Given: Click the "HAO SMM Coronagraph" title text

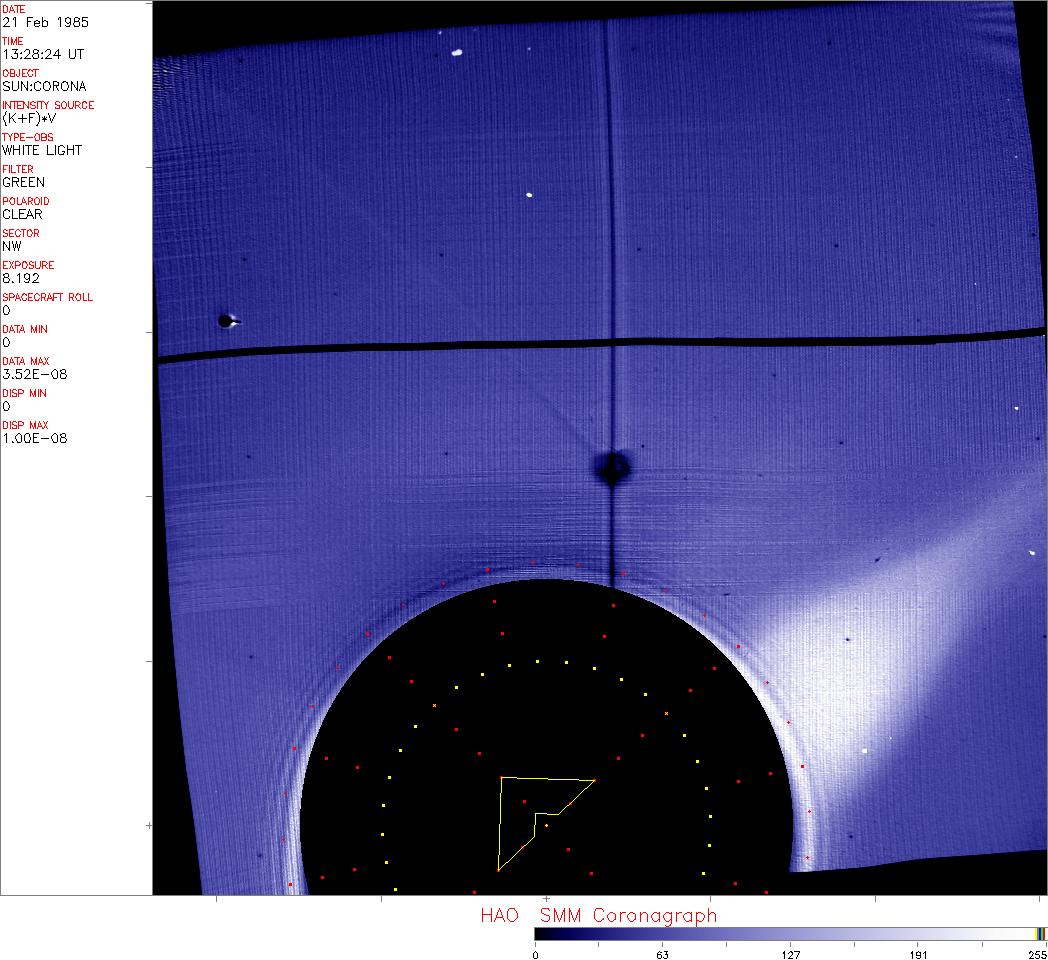Looking at the screenshot, I should [x=598, y=915].
